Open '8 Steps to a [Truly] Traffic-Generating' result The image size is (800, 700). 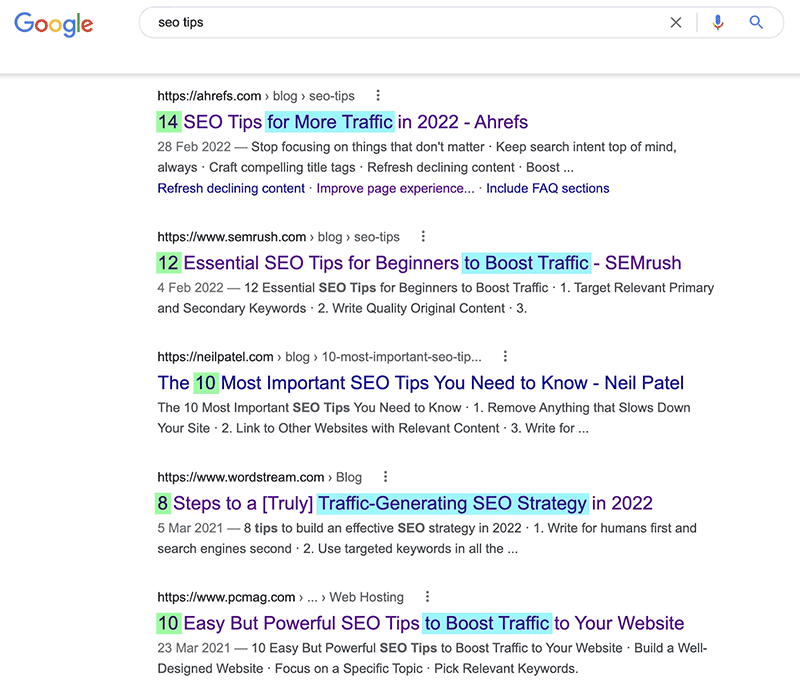pyautogui.click(x=404, y=503)
